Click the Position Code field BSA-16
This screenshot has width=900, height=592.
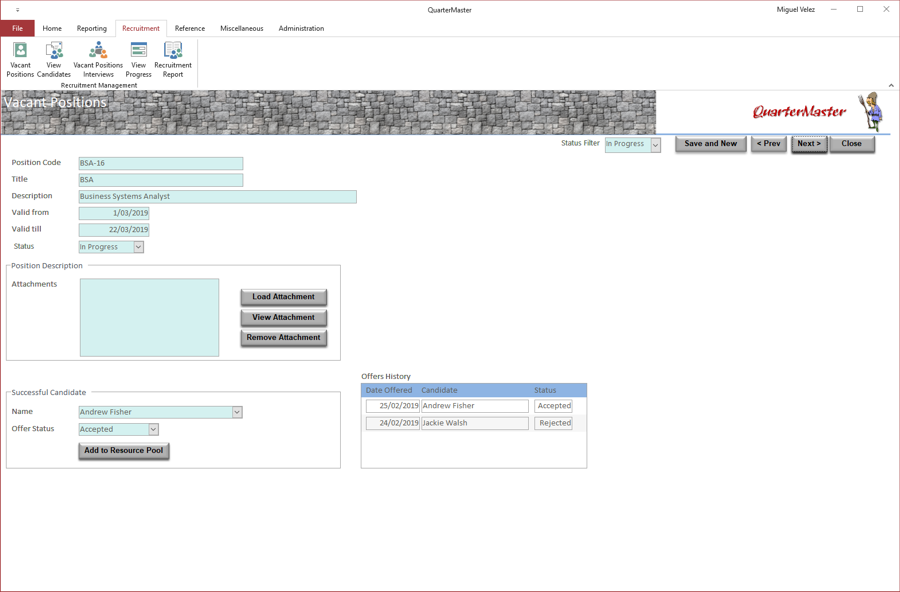pos(161,164)
